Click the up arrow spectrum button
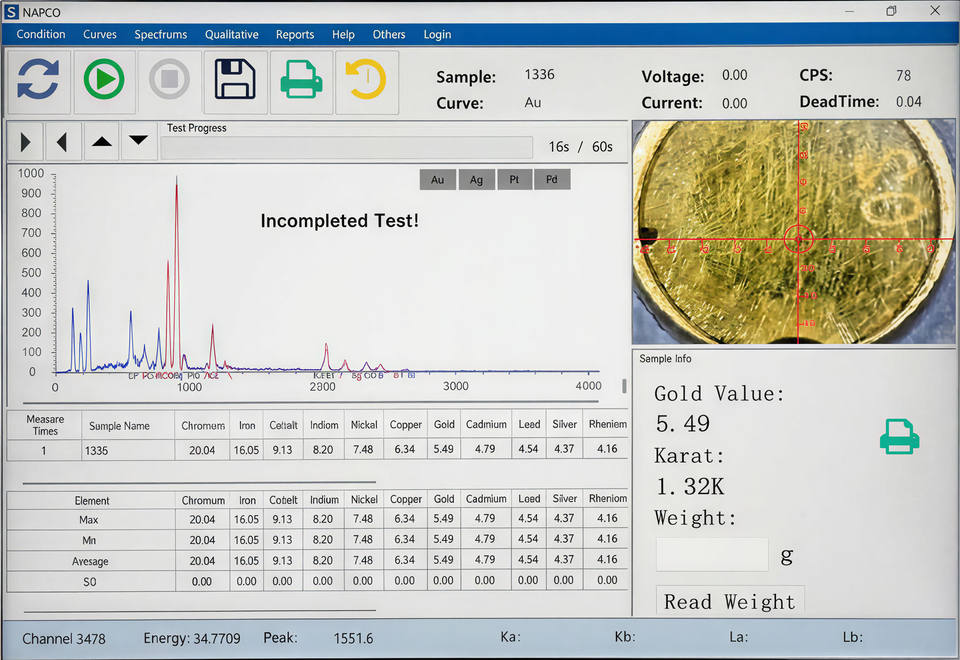Viewport: 960px width, 660px height. coord(101,143)
